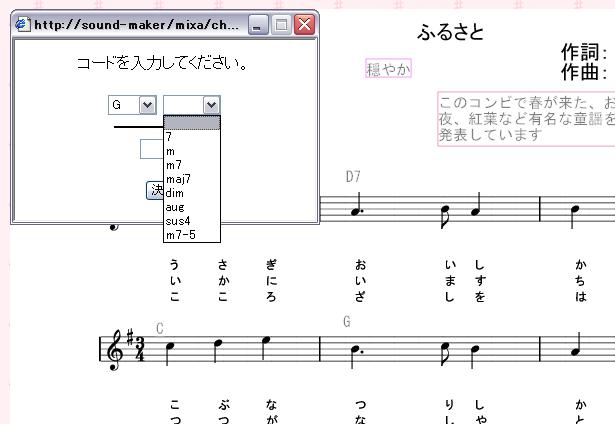The height and width of the screenshot is (424, 615).
Task: Click the C chord symbol above staff
Action: pos(160,328)
